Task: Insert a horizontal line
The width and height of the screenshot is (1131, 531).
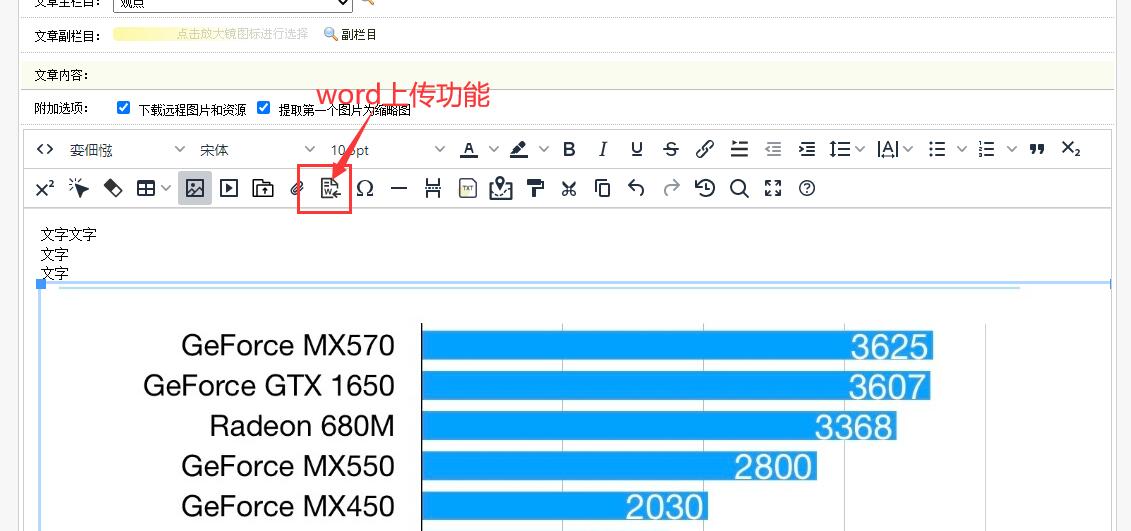Action: 399,188
